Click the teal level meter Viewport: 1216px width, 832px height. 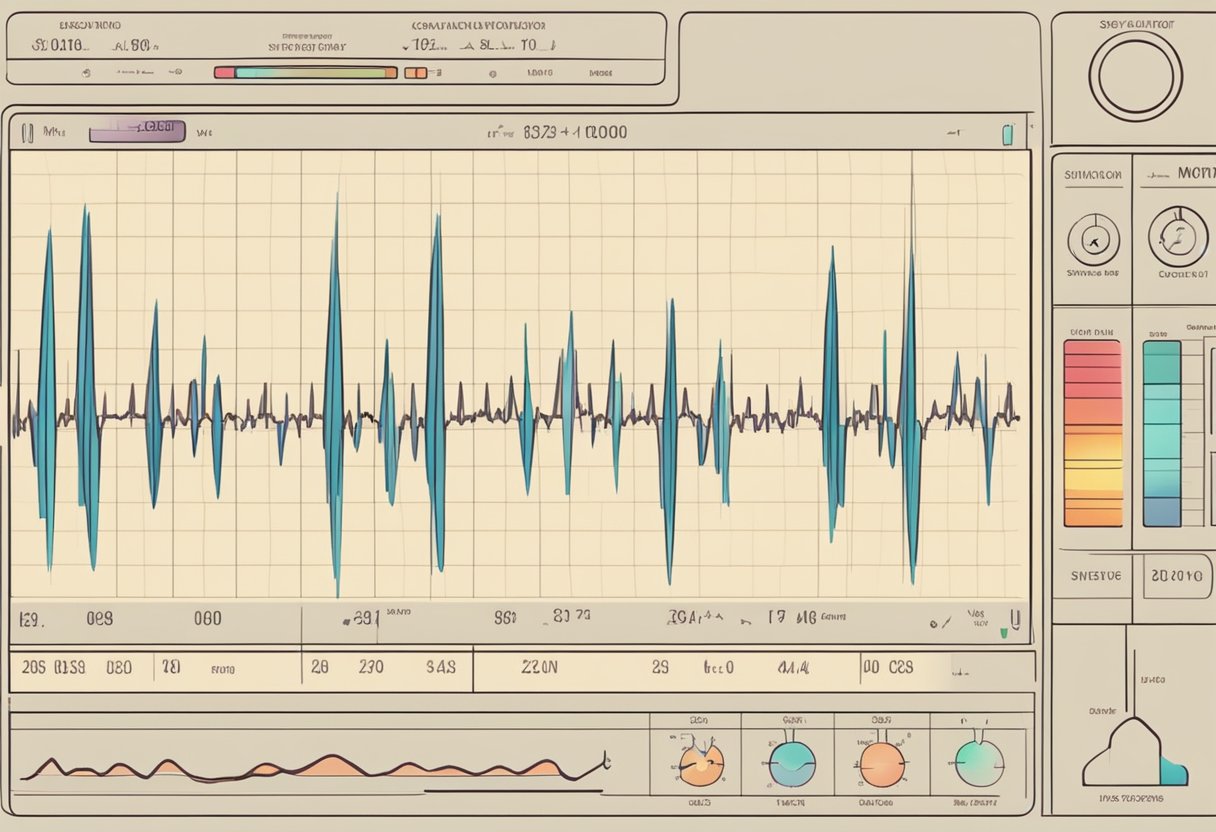tap(1162, 433)
